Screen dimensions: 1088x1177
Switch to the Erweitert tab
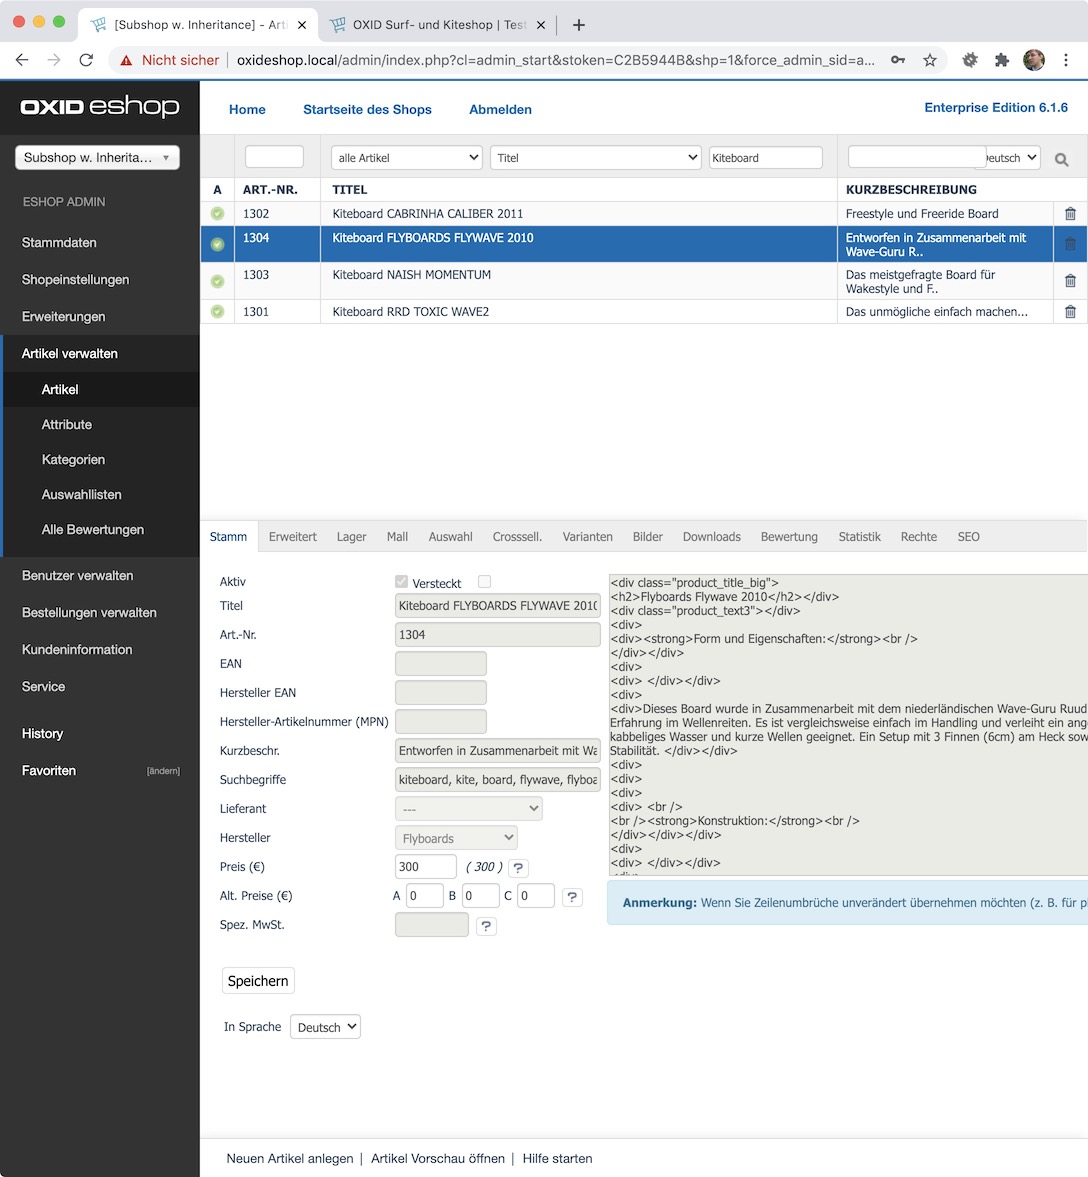(293, 537)
